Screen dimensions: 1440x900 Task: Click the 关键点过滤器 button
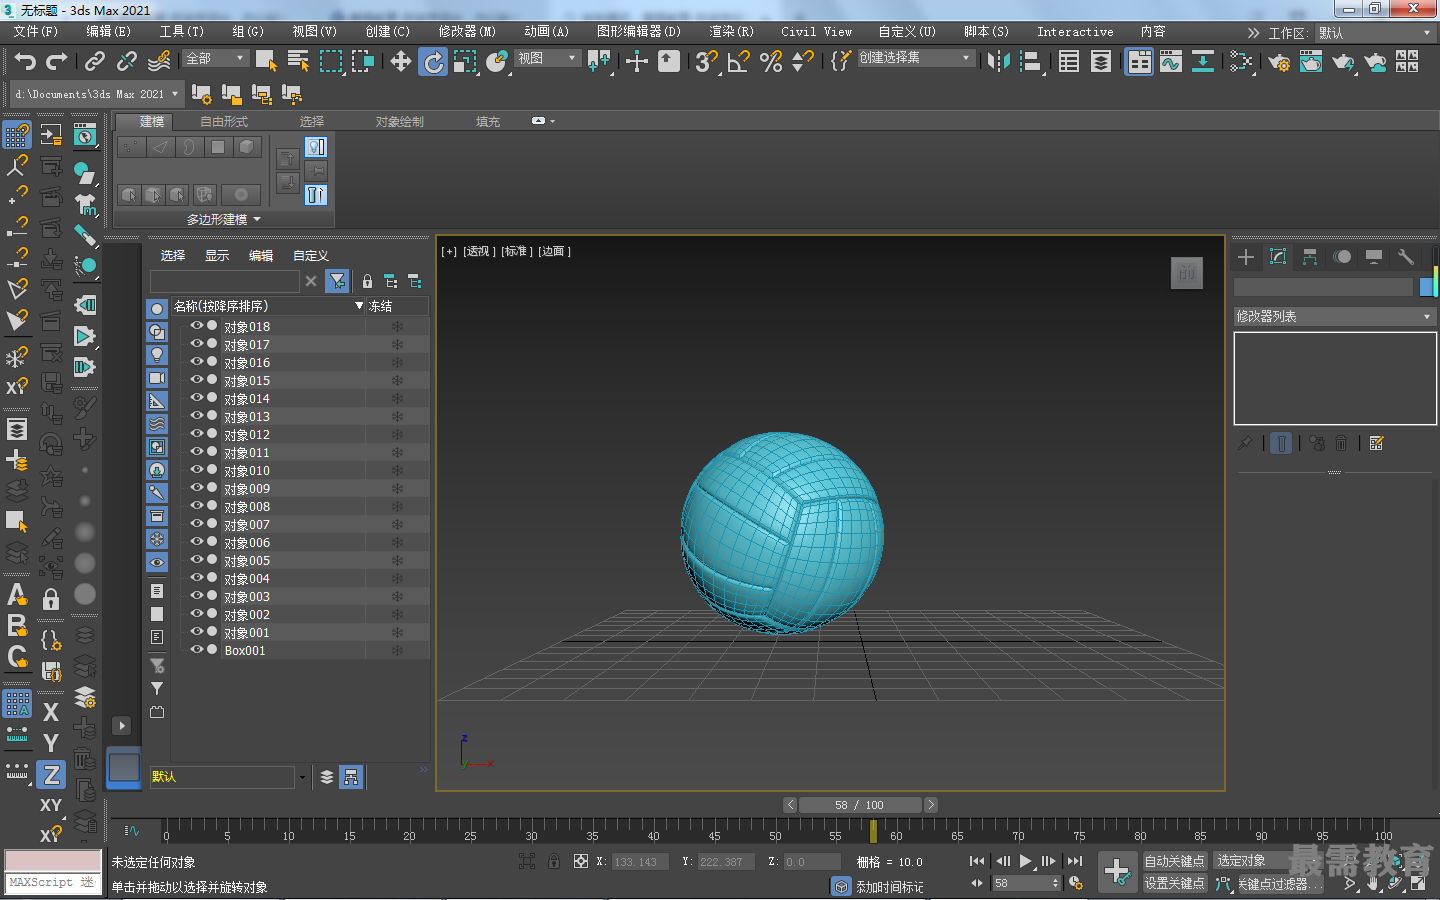[x=1280, y=884]
